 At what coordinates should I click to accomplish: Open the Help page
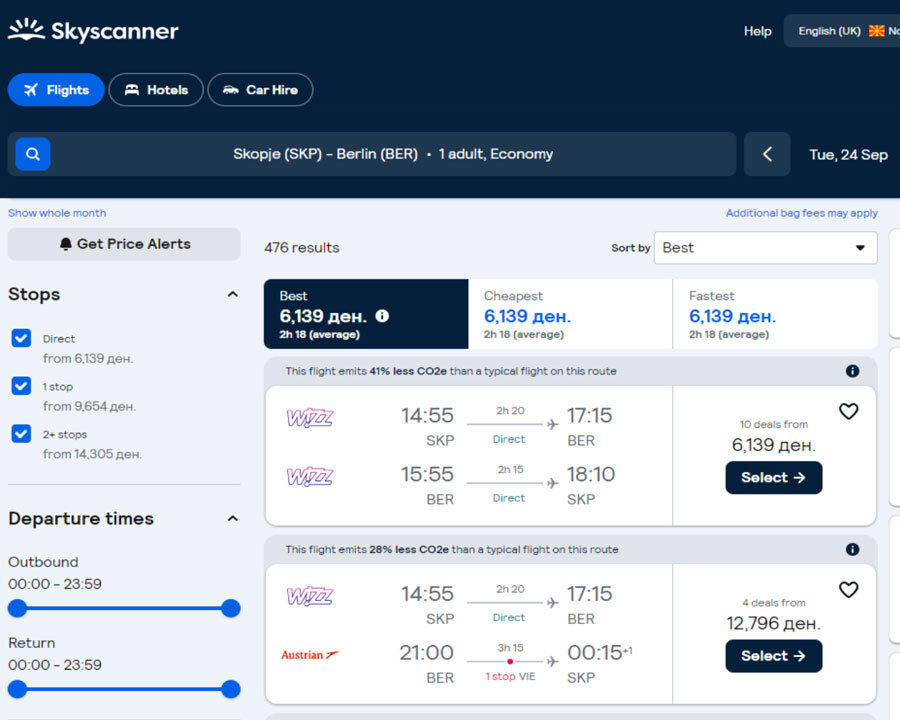pos(757,31)
